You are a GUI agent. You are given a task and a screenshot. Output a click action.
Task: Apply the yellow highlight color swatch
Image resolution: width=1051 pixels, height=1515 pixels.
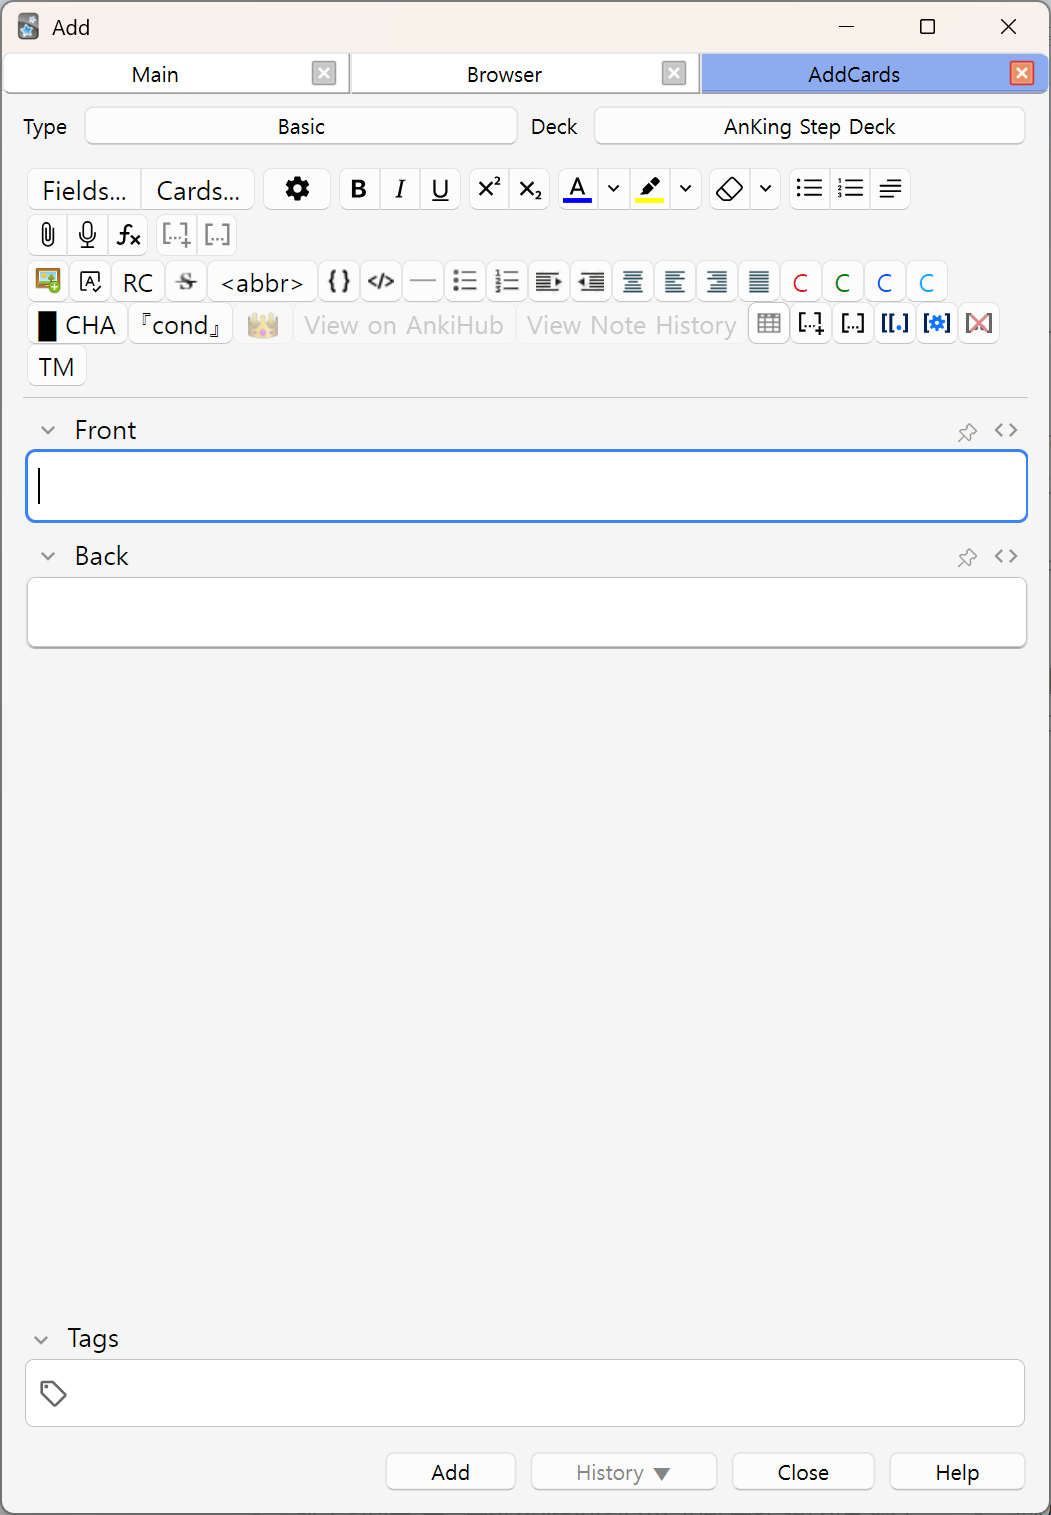tap(650, 189)
